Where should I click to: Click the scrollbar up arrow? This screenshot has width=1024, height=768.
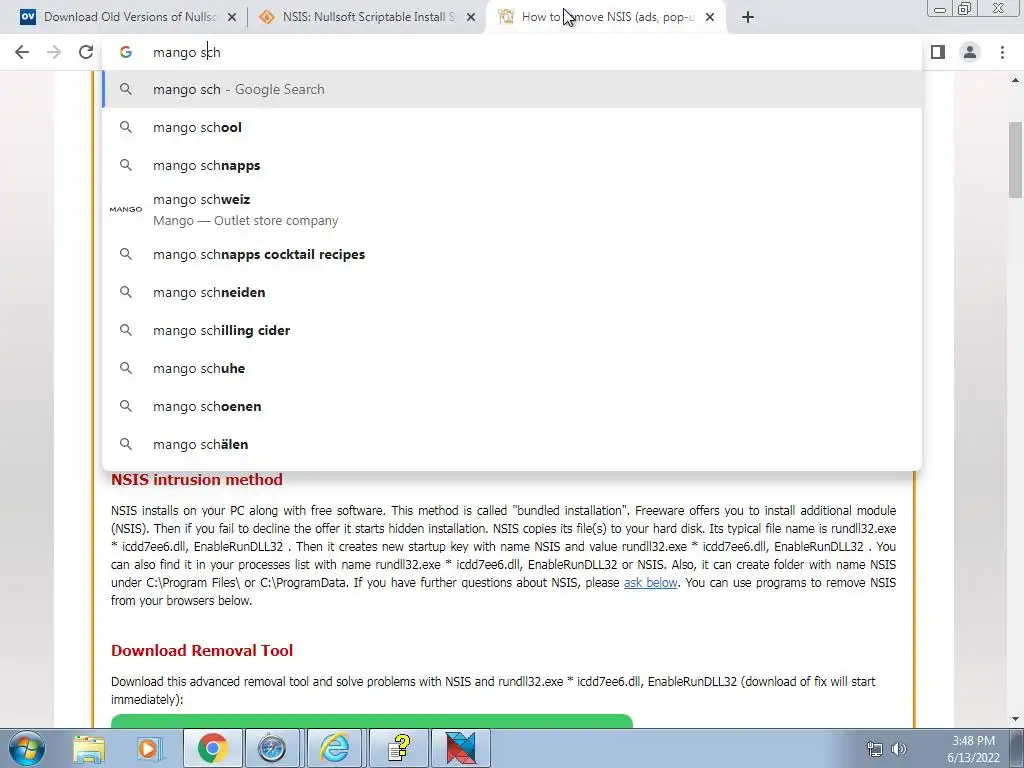1015,80
